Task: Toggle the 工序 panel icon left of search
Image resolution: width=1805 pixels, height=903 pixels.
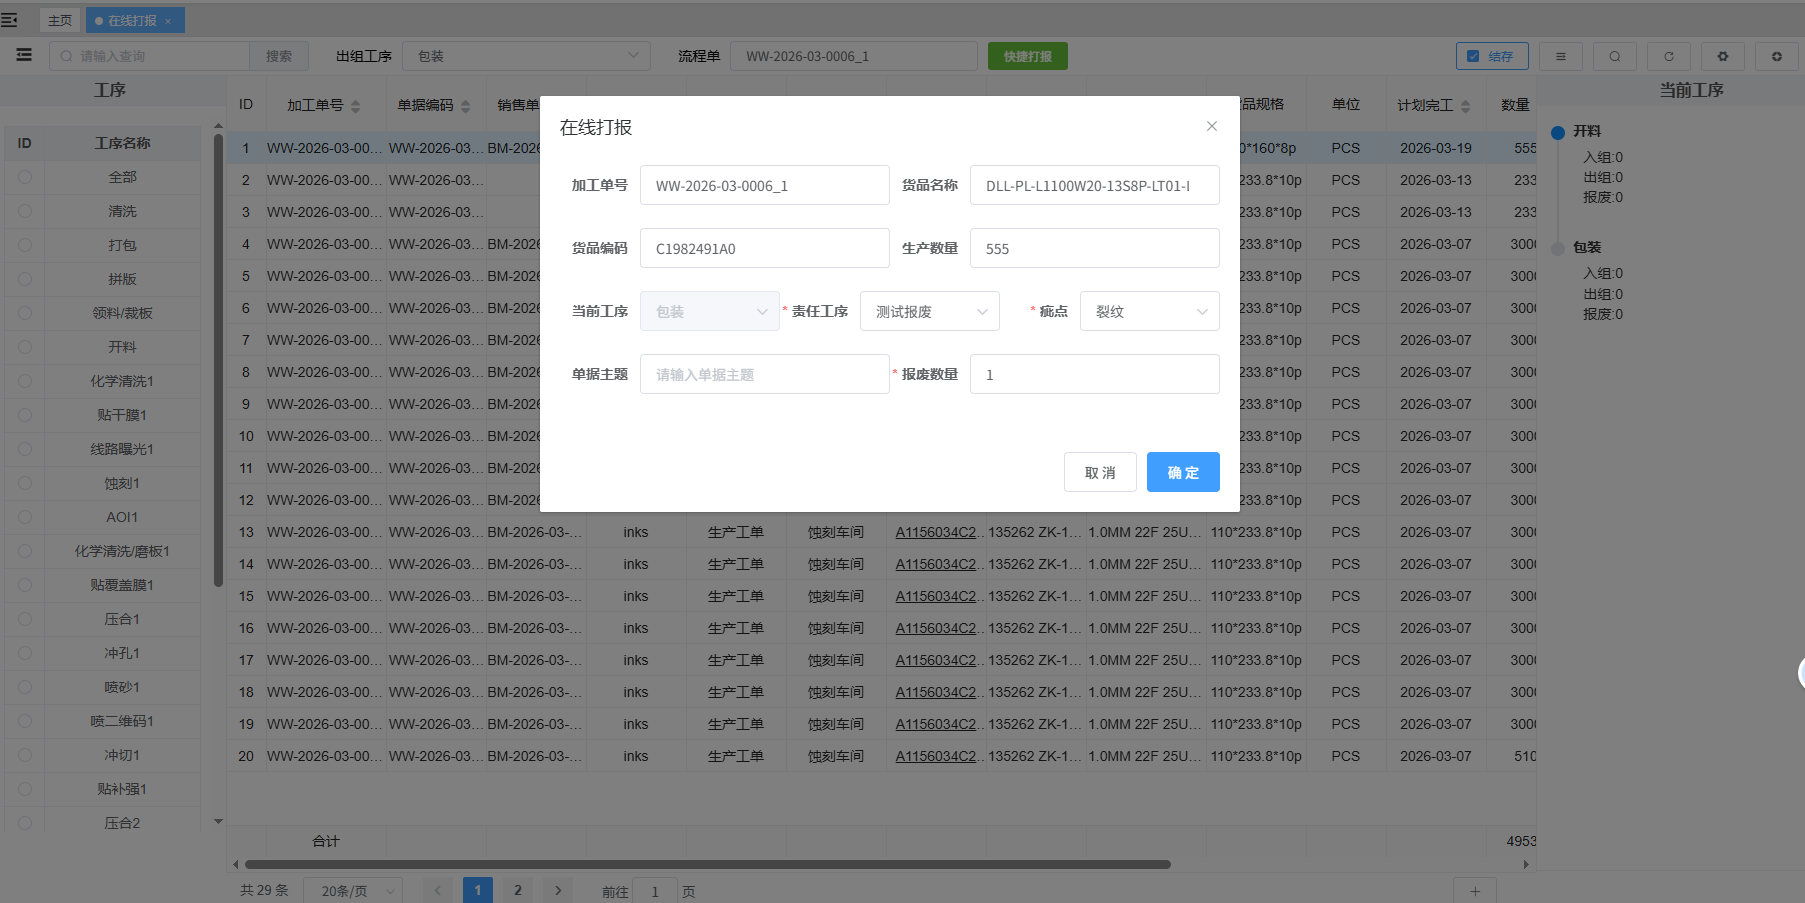Action: (24, 56)
